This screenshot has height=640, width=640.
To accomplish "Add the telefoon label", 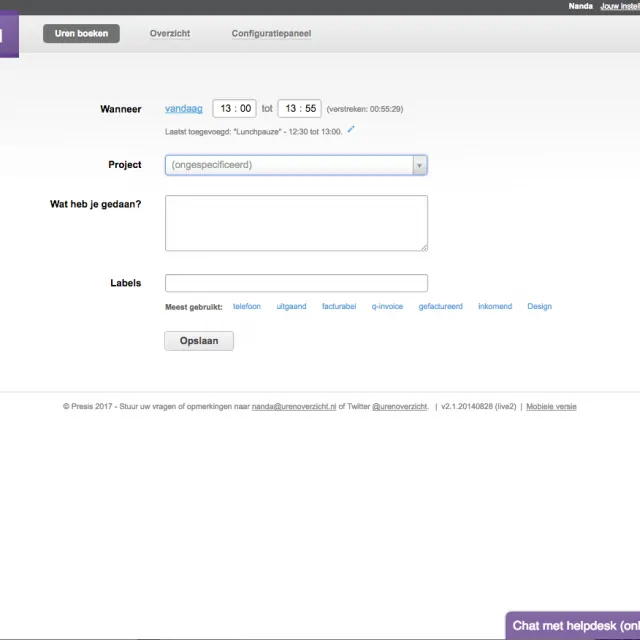I will tap(247, 307).
